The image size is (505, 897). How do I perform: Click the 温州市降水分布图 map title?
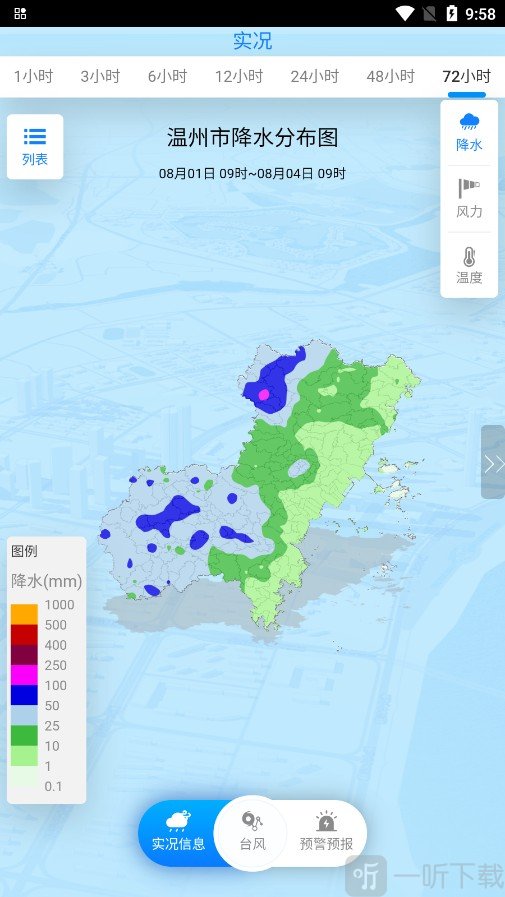point(252,137)
